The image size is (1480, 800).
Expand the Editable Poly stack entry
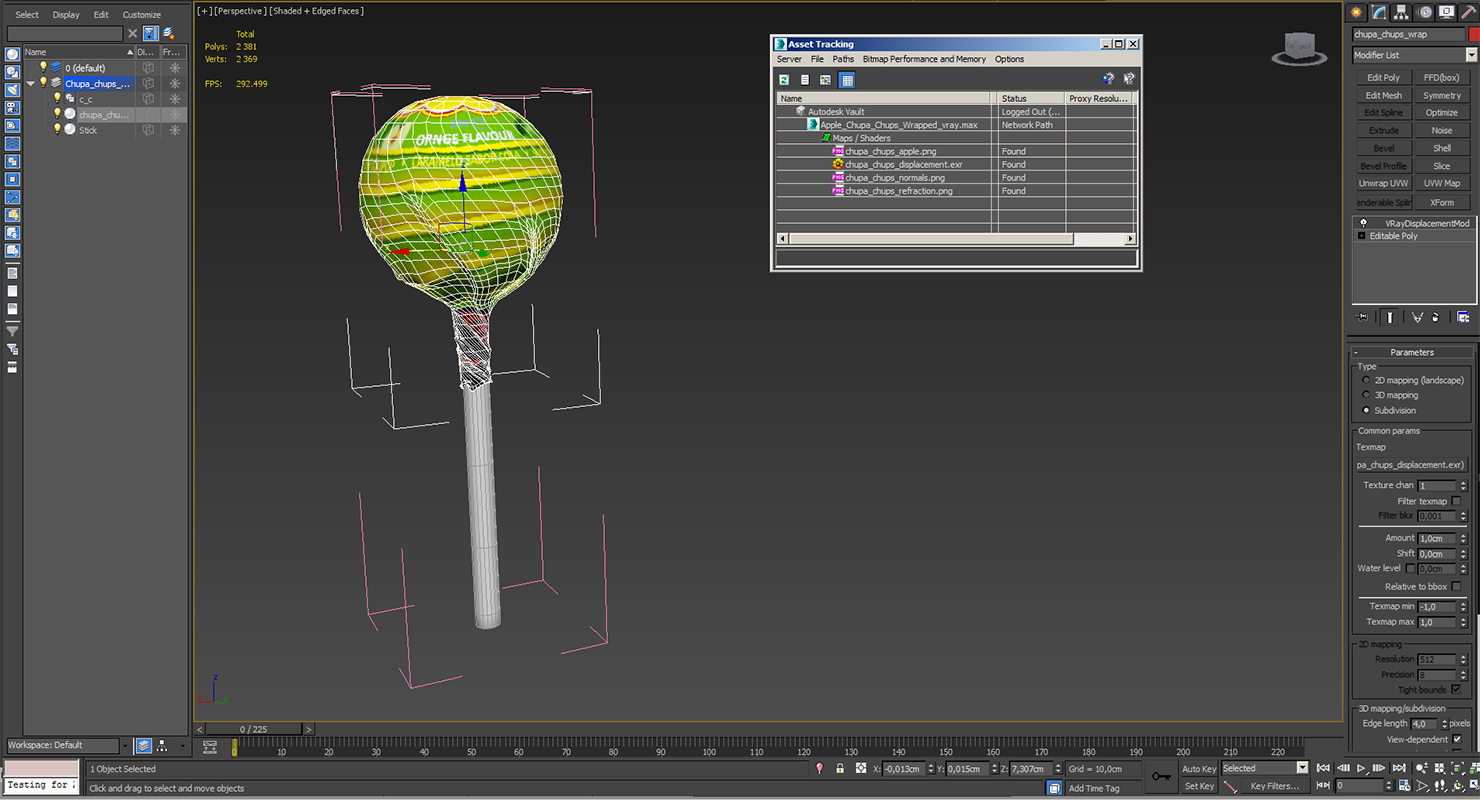click(1361, 236)
